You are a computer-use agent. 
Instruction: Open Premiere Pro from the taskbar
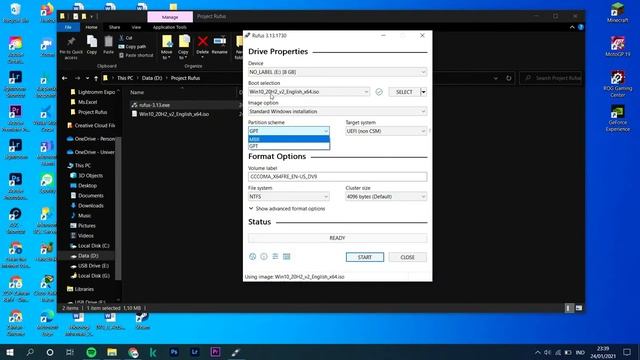click(x=216, y=352)
